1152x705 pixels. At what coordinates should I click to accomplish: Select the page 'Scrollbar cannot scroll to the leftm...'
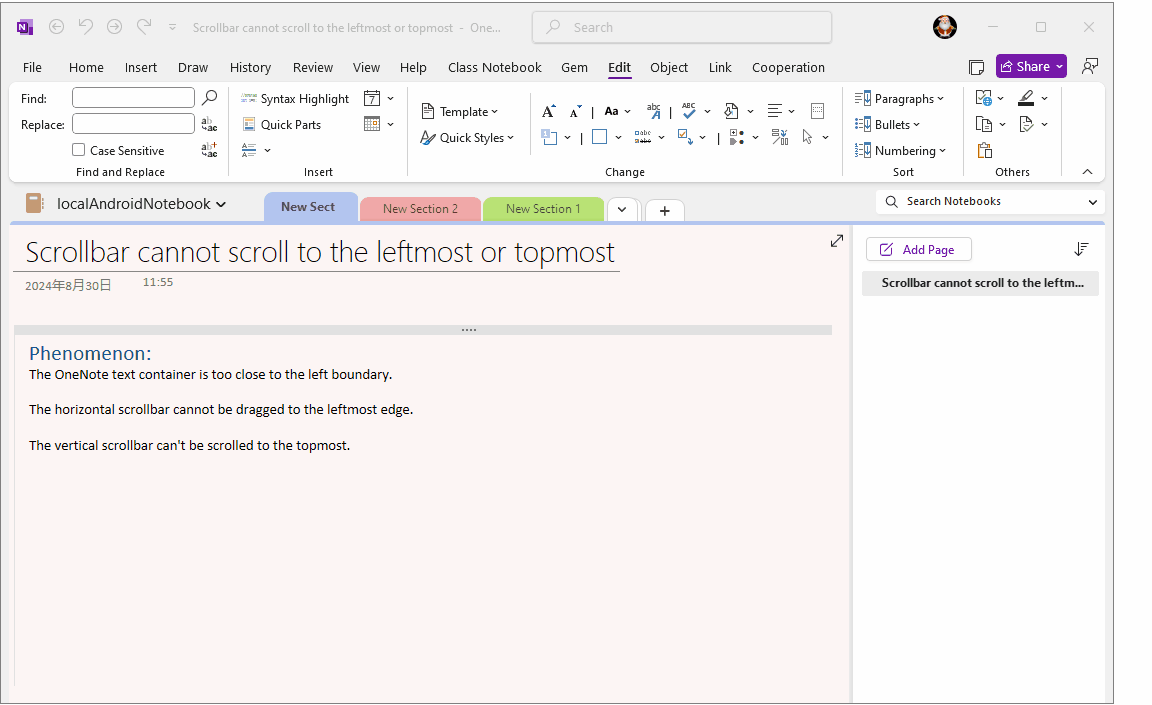coord(980,283)
